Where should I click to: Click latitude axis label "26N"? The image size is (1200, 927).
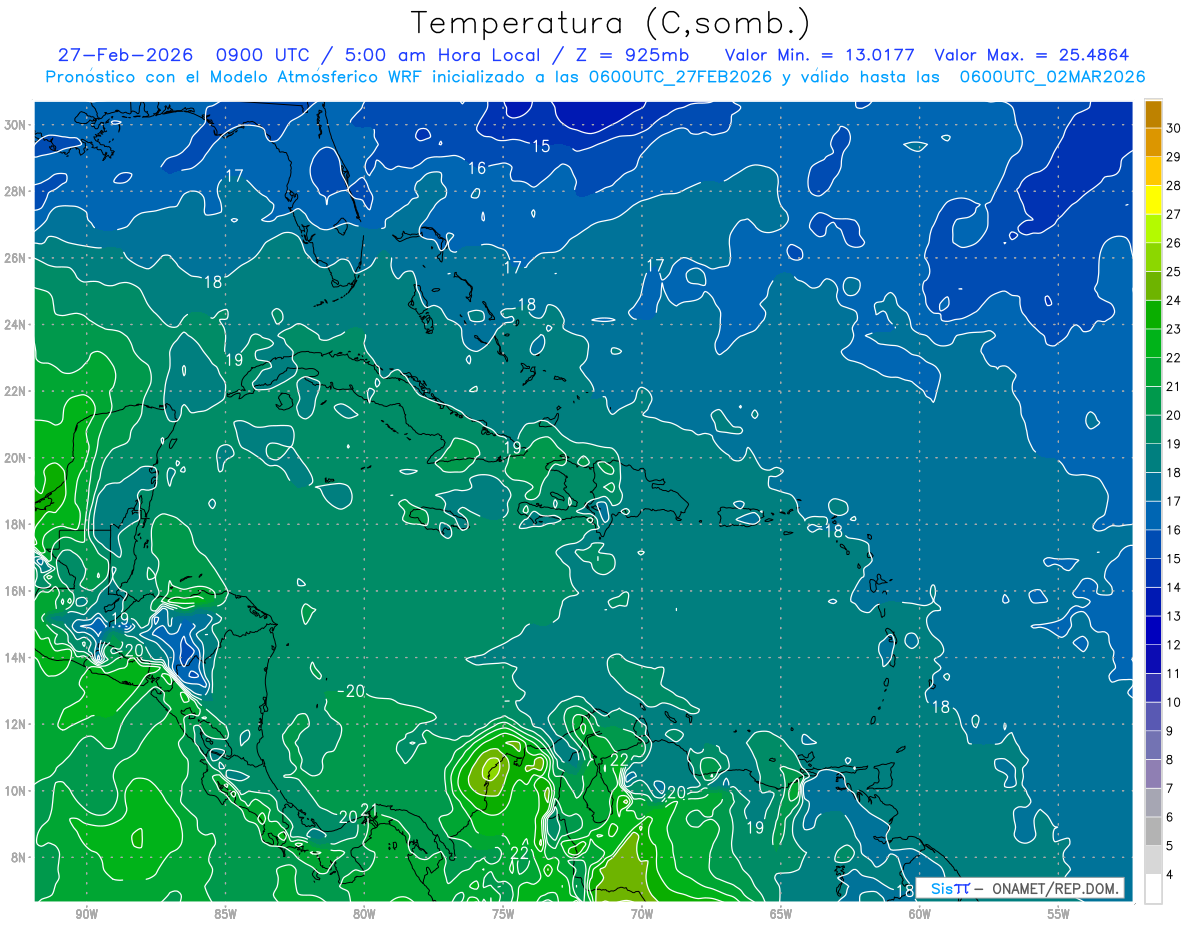click(17, 258)
